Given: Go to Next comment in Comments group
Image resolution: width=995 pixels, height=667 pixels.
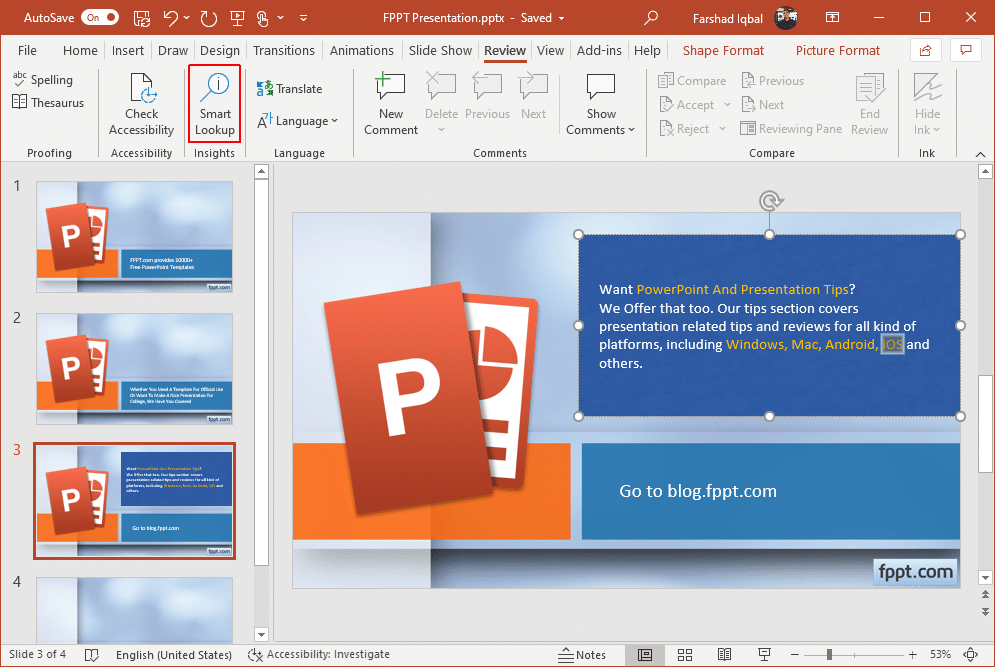Looking at the screenshot, I should 533,96.
